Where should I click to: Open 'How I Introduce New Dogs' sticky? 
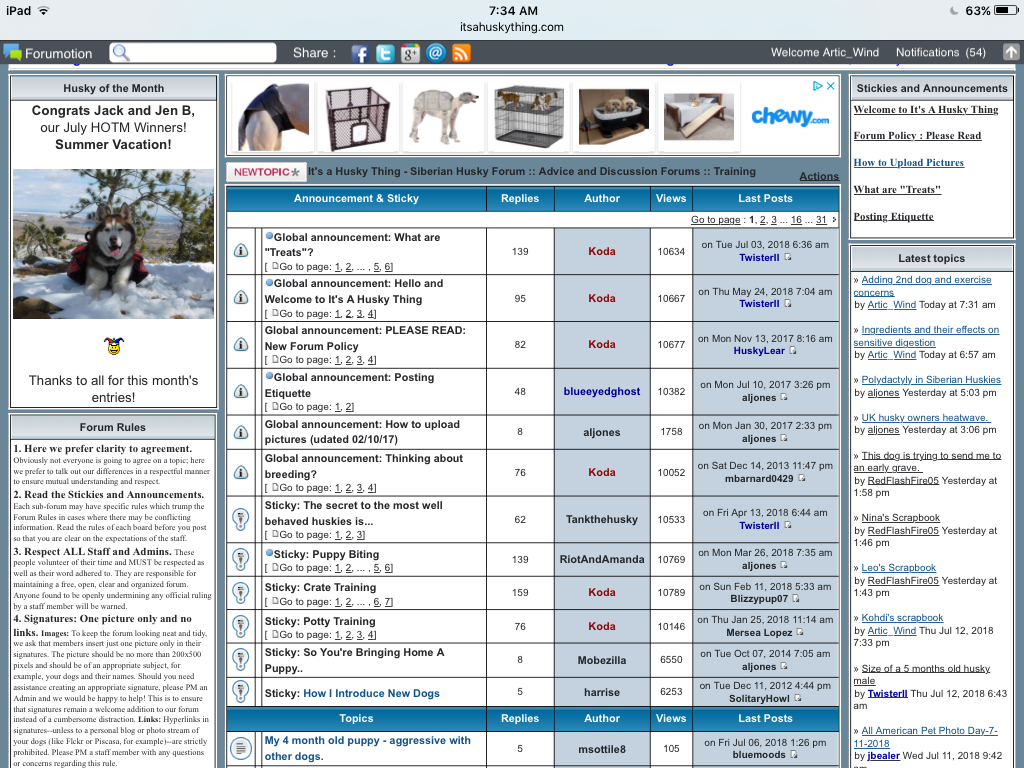click(x=372, y=694)
